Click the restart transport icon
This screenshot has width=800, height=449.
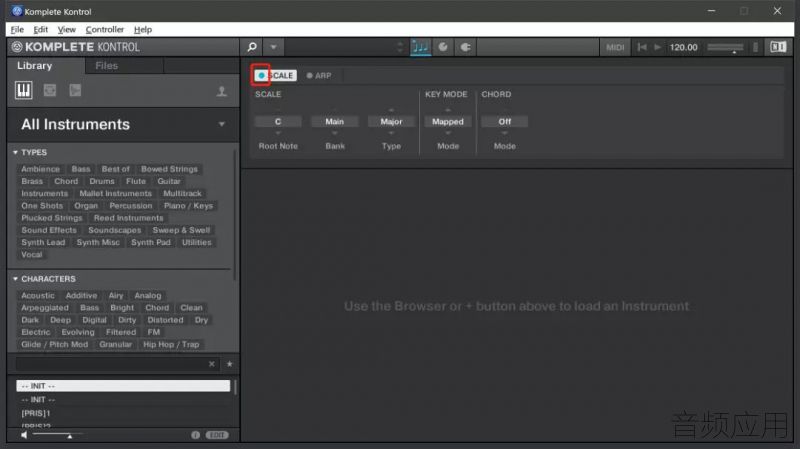[642, 47]
